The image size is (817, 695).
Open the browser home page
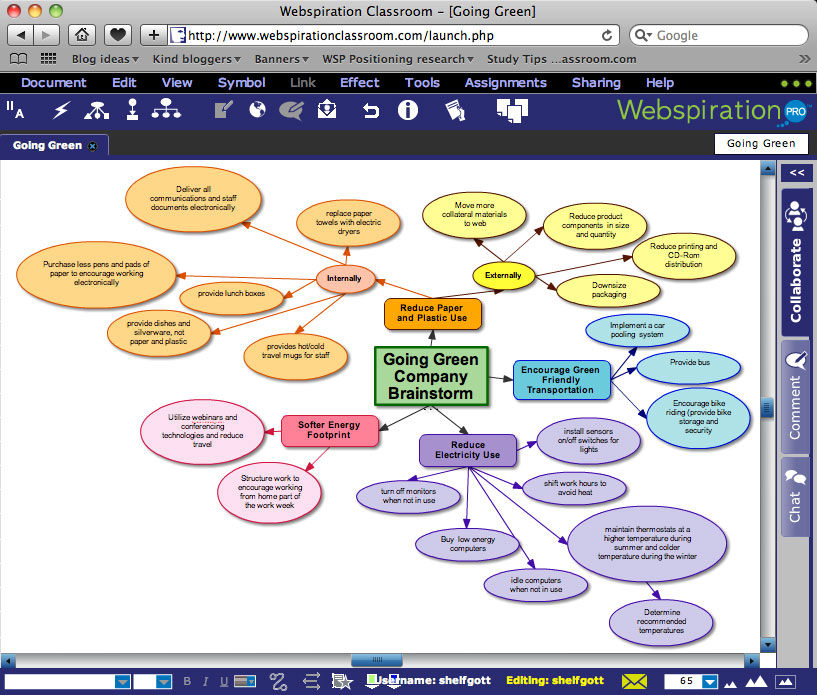[82, 35]
